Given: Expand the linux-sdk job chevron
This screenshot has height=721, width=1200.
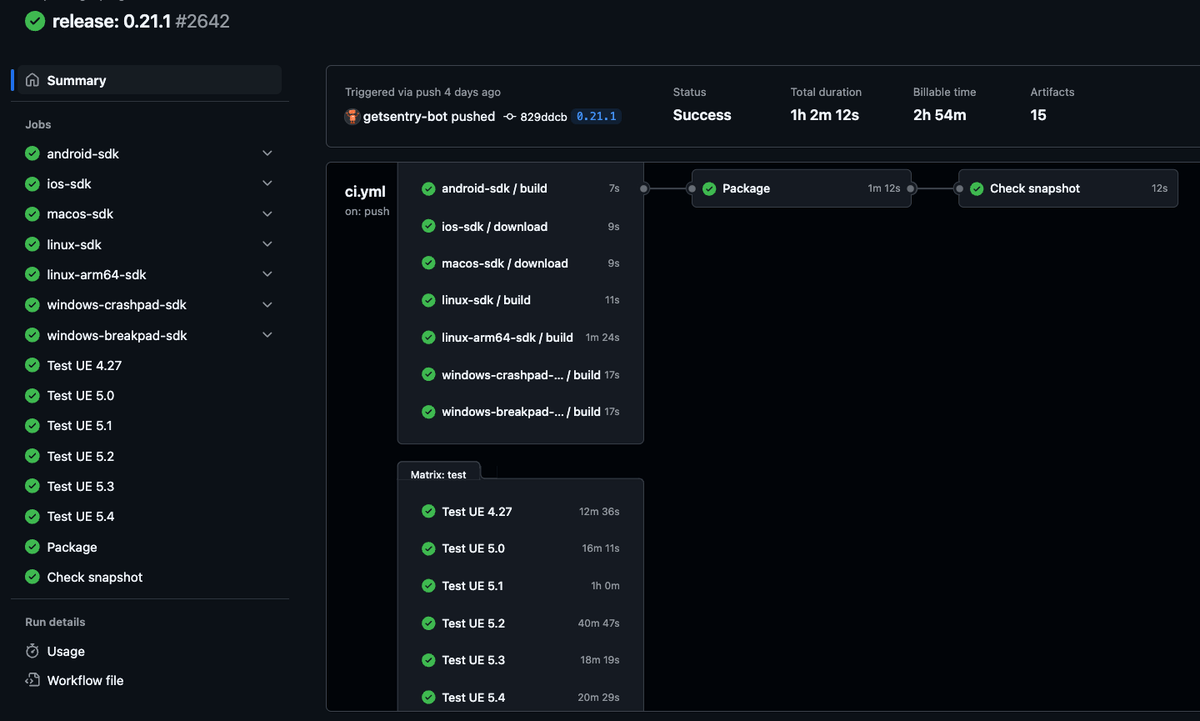Looking at the screenshot, I should coord(267,244).
